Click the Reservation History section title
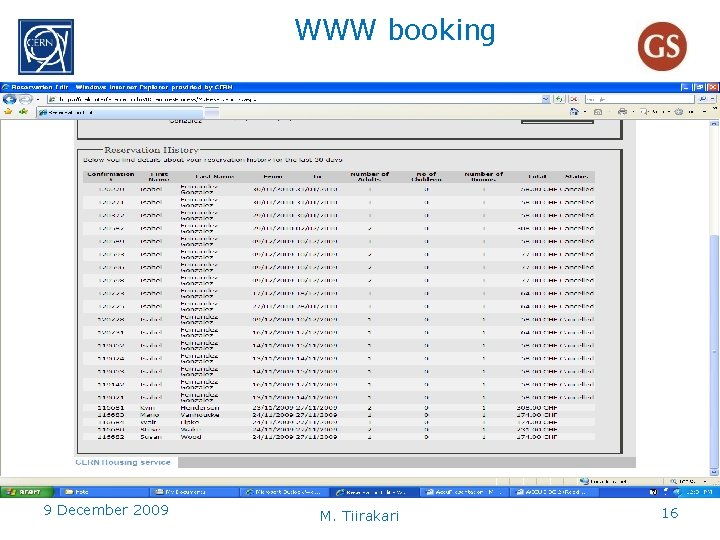Image resolution: width=720 pixels, height=540 pixels. pyautogui.click(x=151, y=150)
